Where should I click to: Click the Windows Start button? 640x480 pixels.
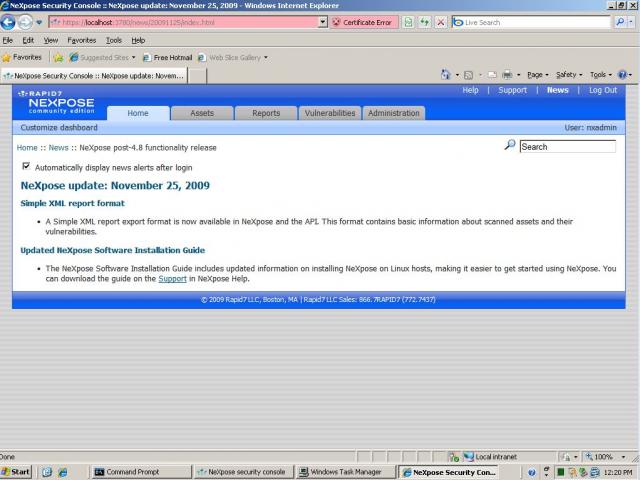16,472
